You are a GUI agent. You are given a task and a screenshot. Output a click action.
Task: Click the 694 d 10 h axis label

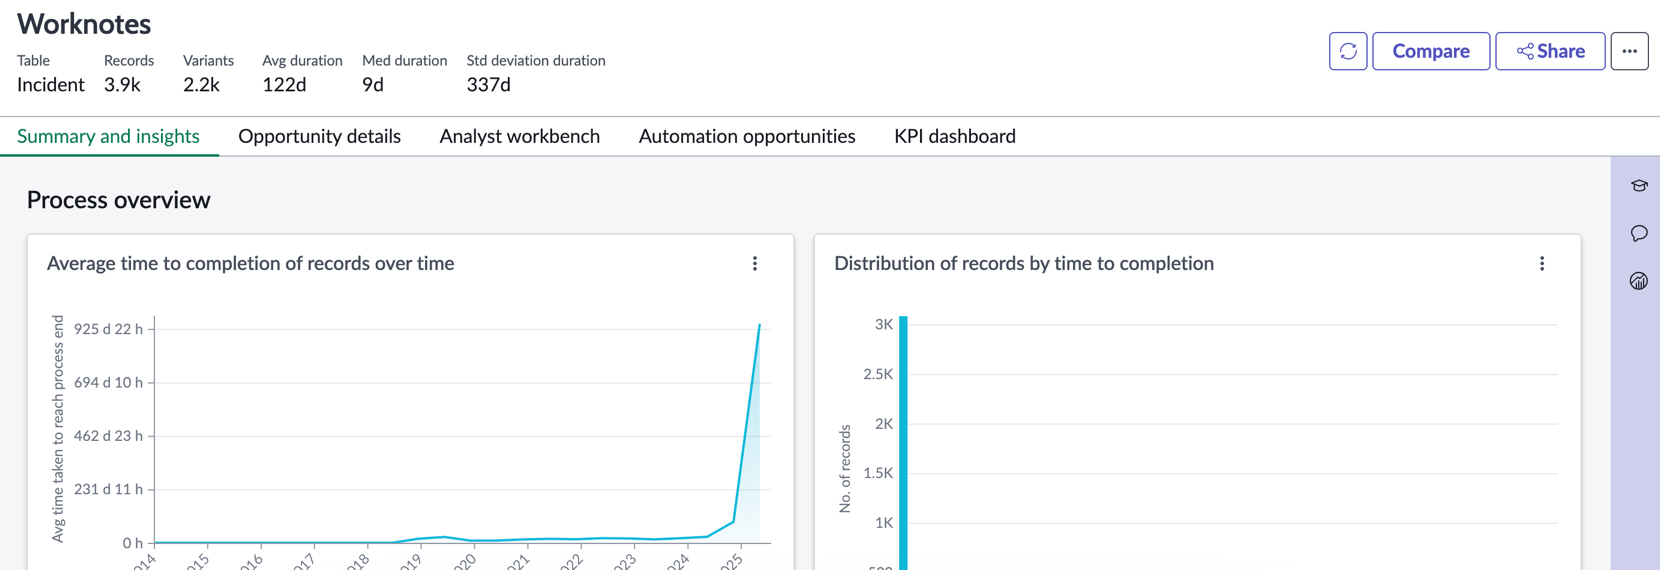[x=108, y=382]
